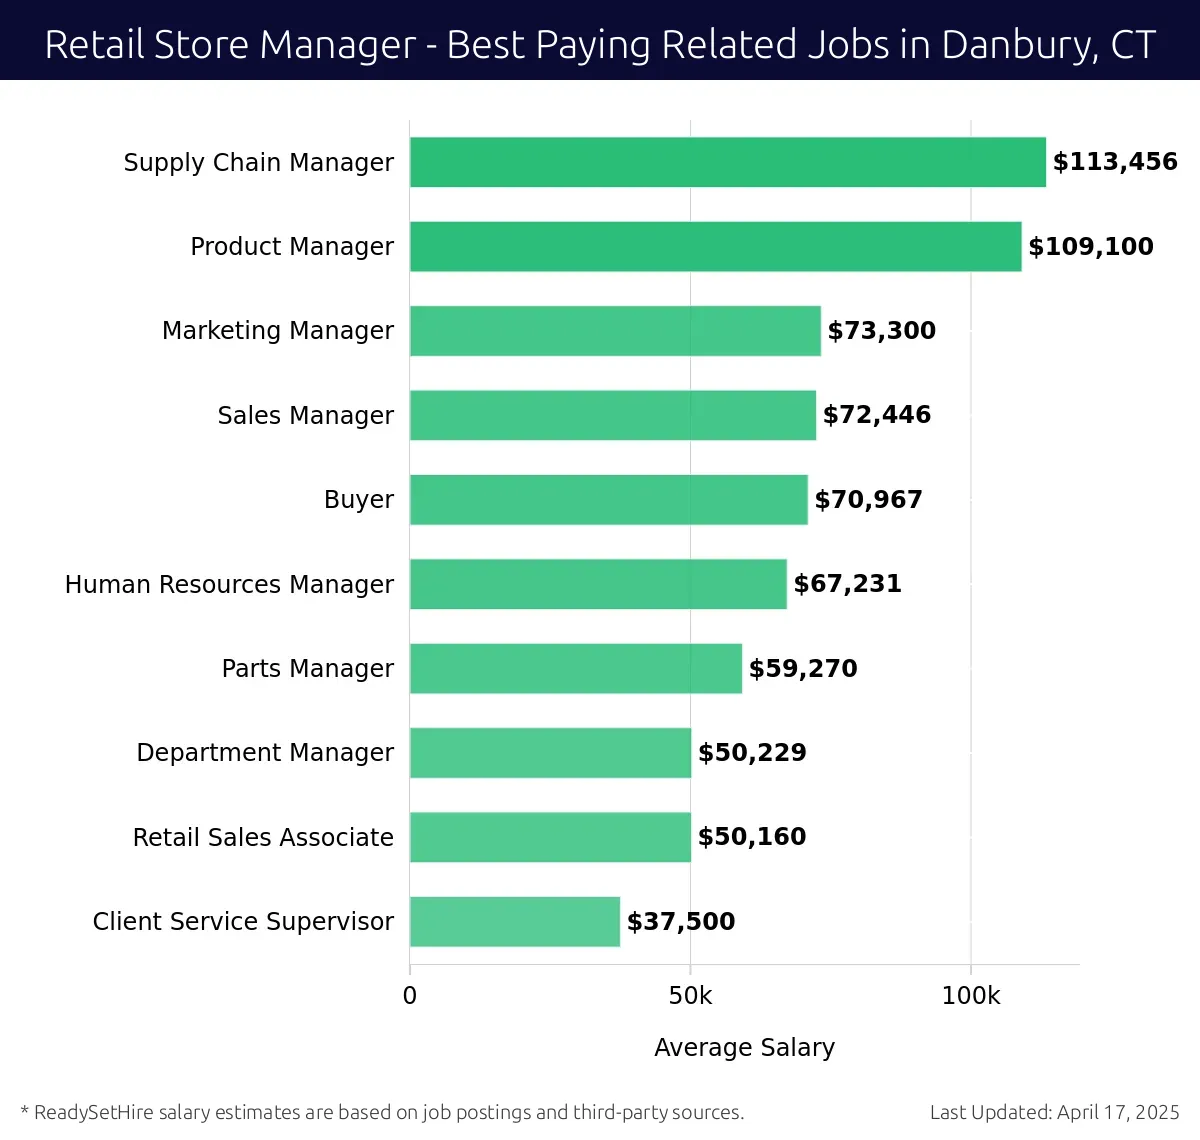1200x1140 pixels.
Task: Click the Buyer salary bar
Action: click(609, 499)
